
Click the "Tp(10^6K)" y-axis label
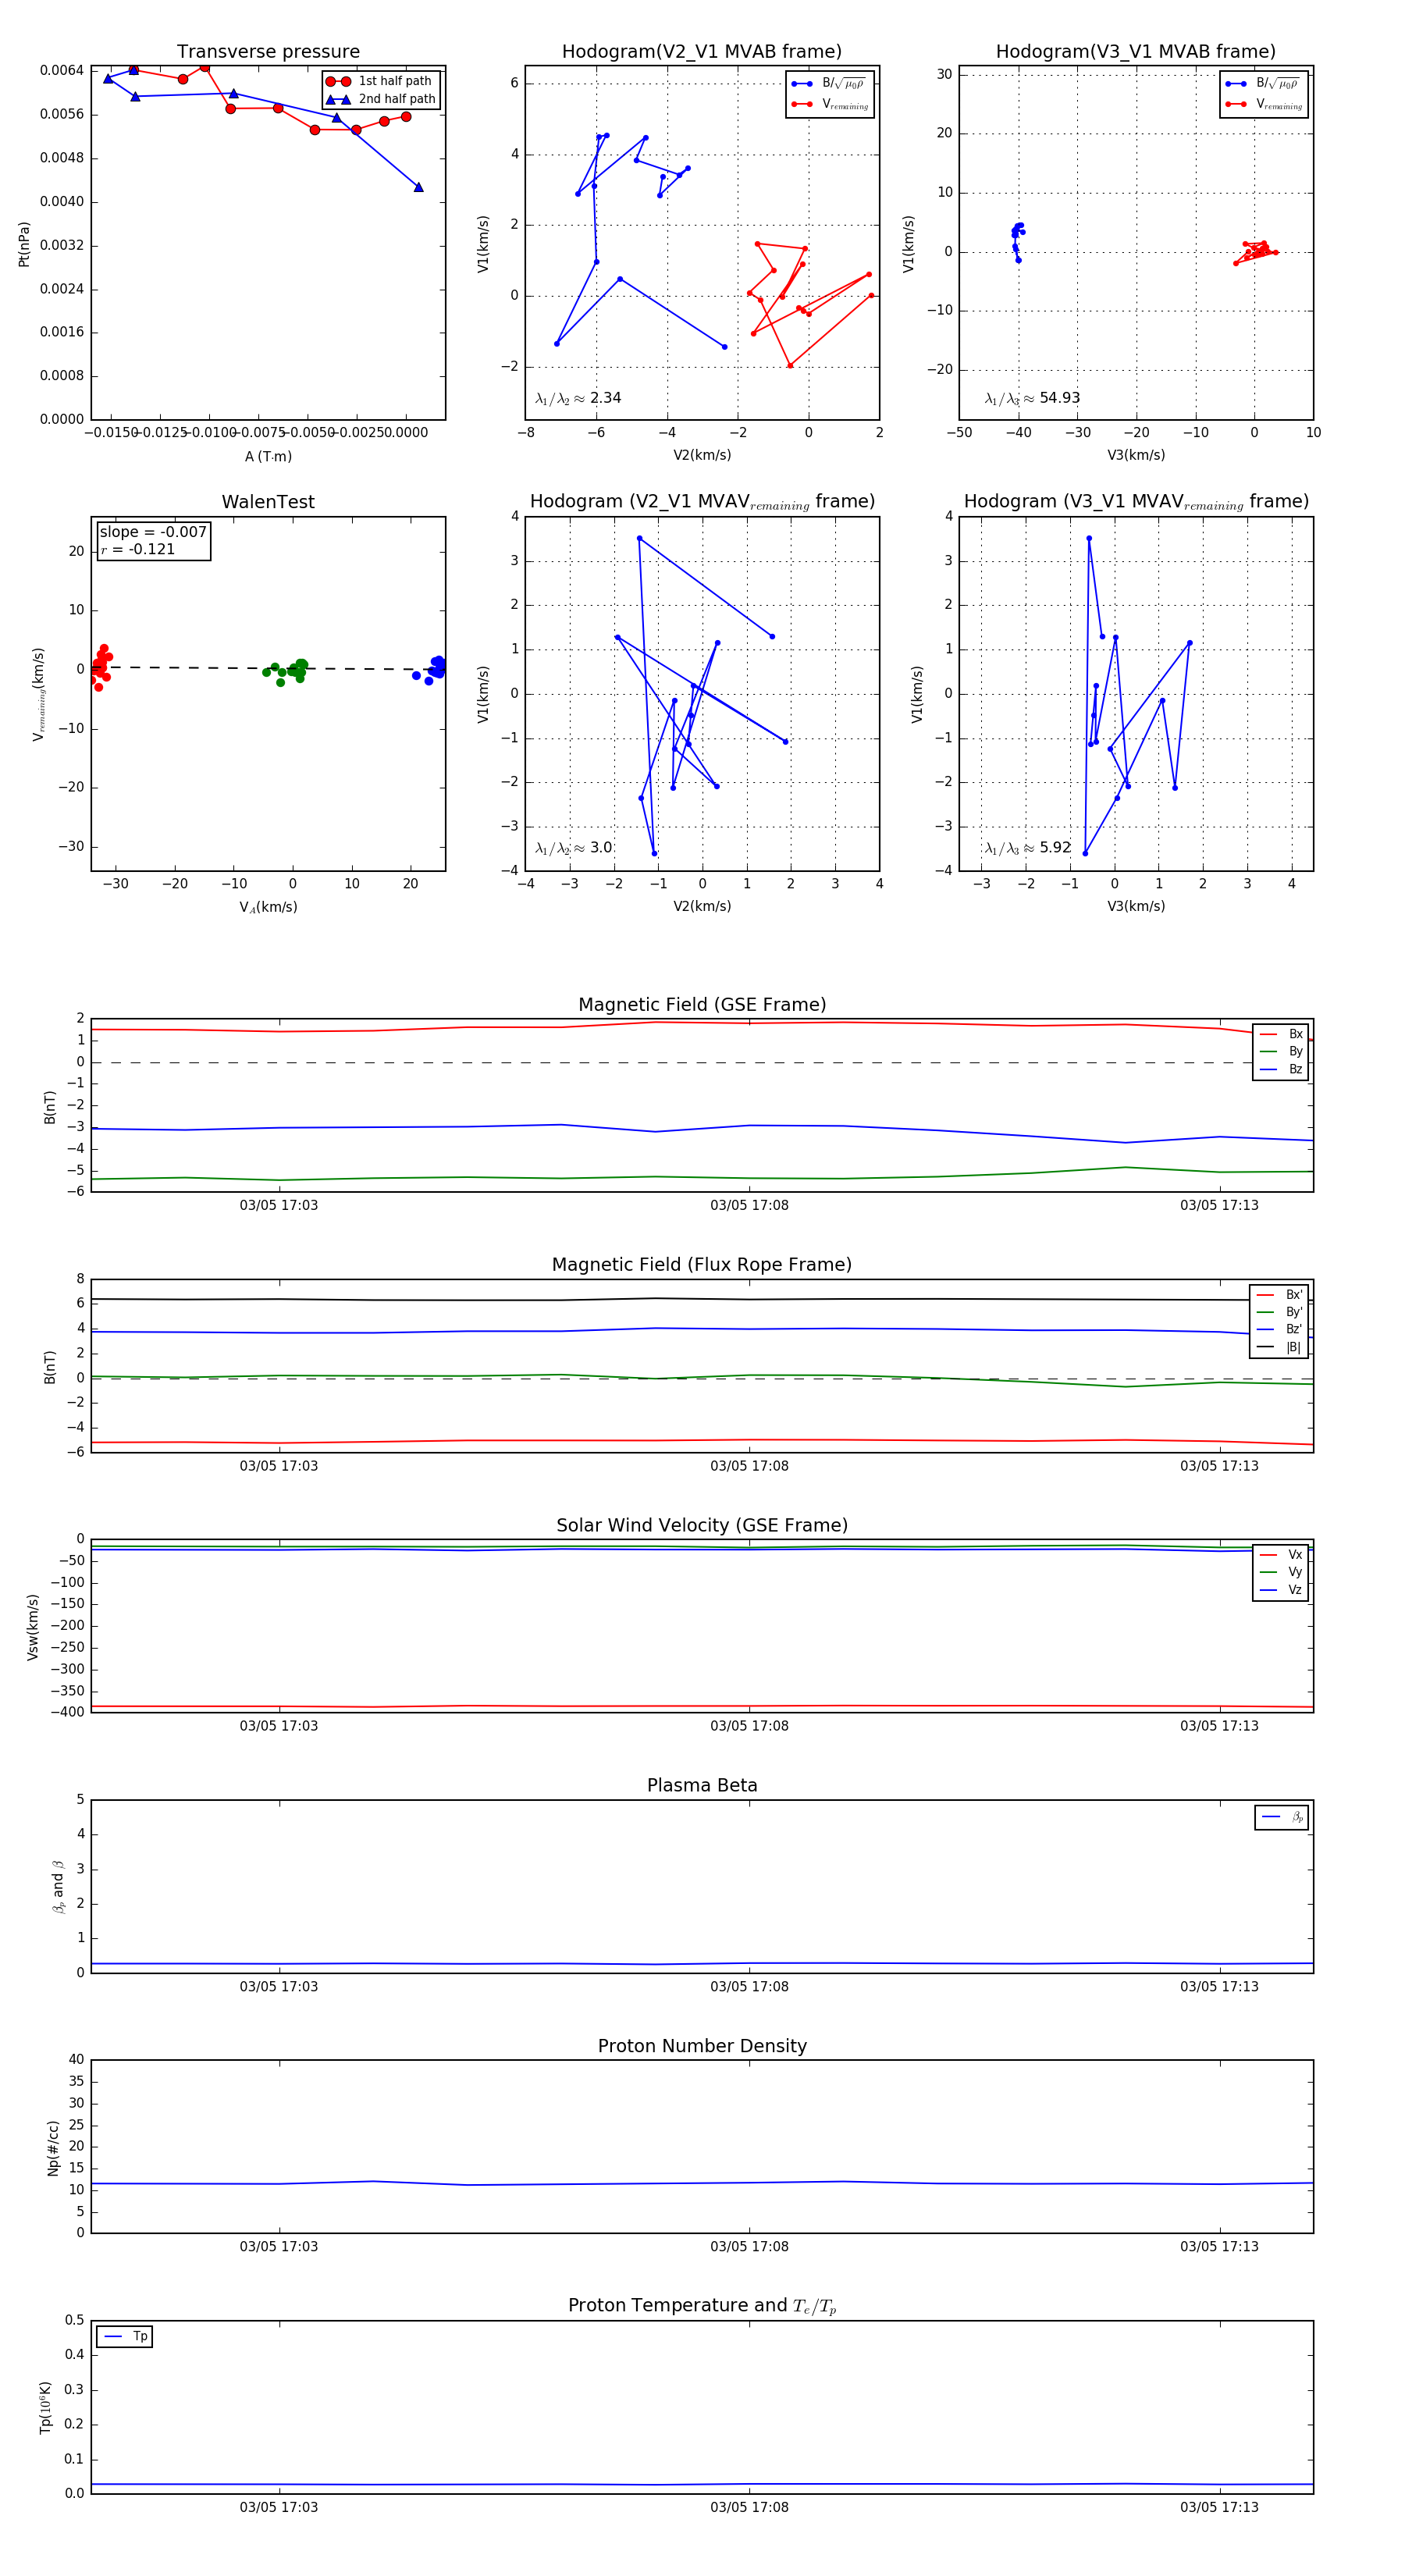(x=45, y=2407)
